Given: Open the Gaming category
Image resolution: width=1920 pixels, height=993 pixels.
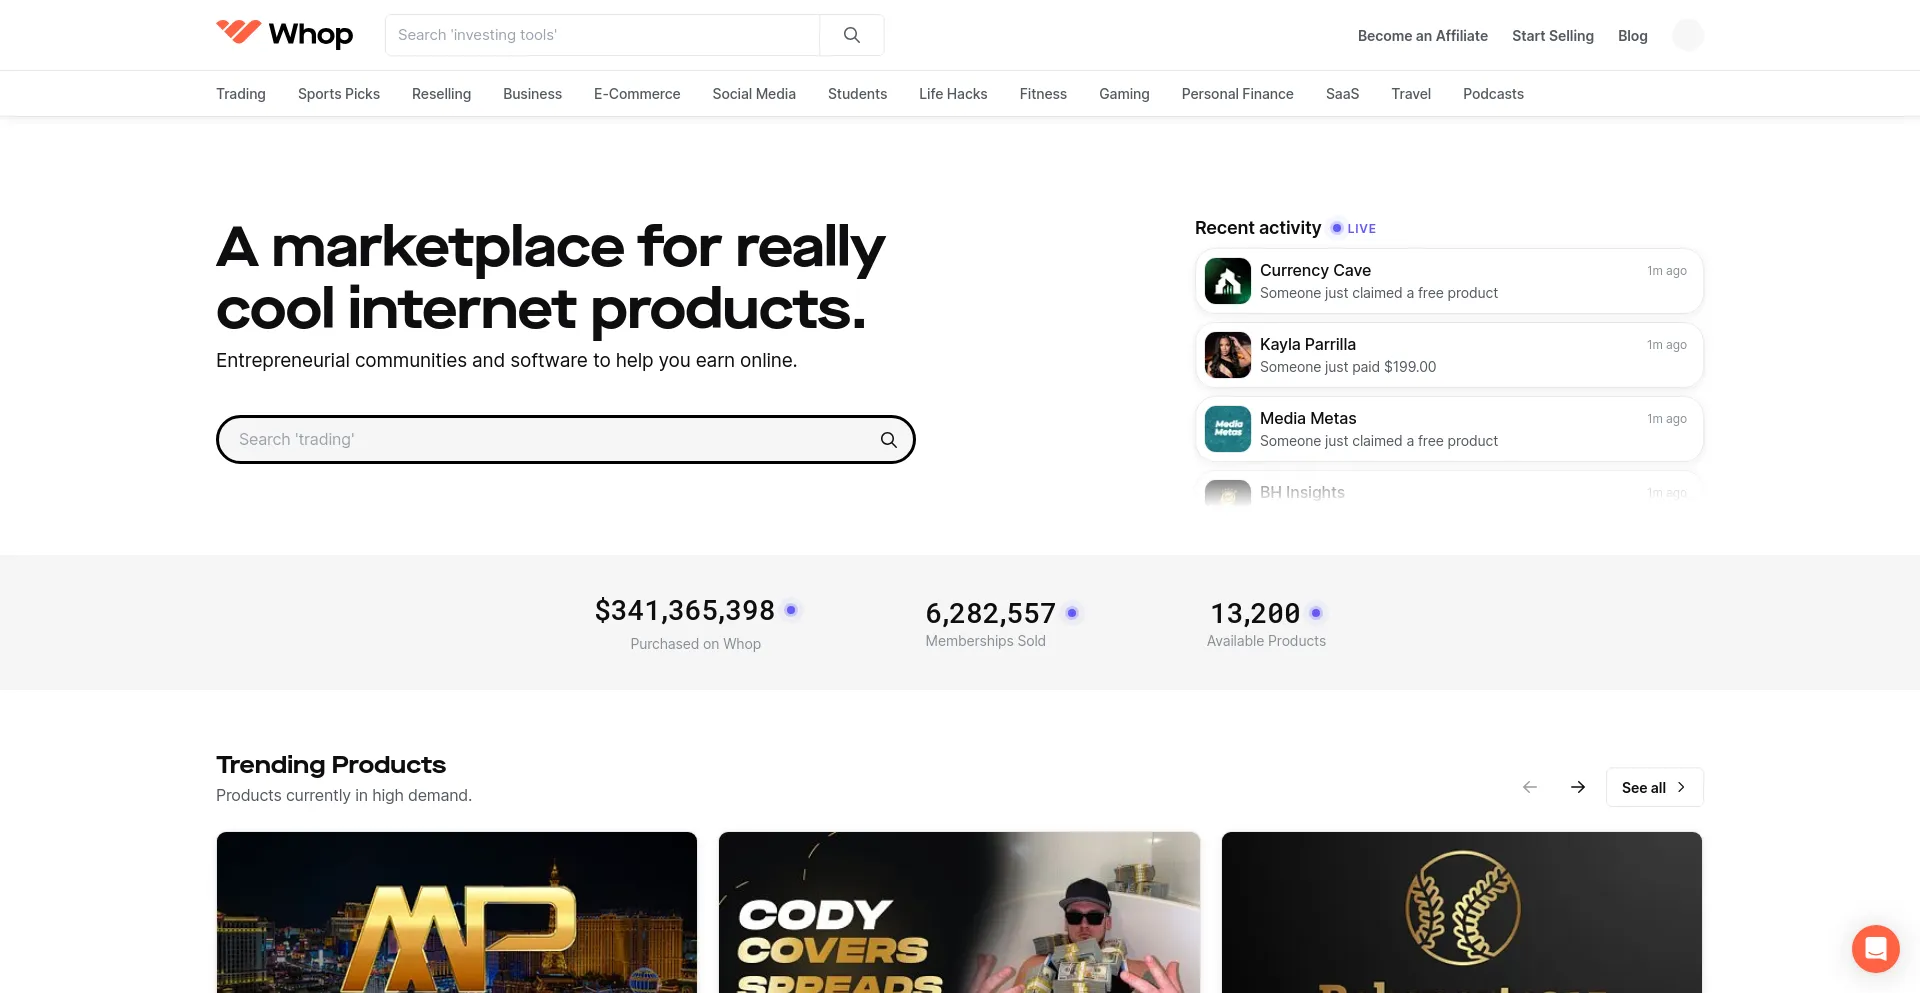Looking at the screenshot, I should click(1124, 94).
